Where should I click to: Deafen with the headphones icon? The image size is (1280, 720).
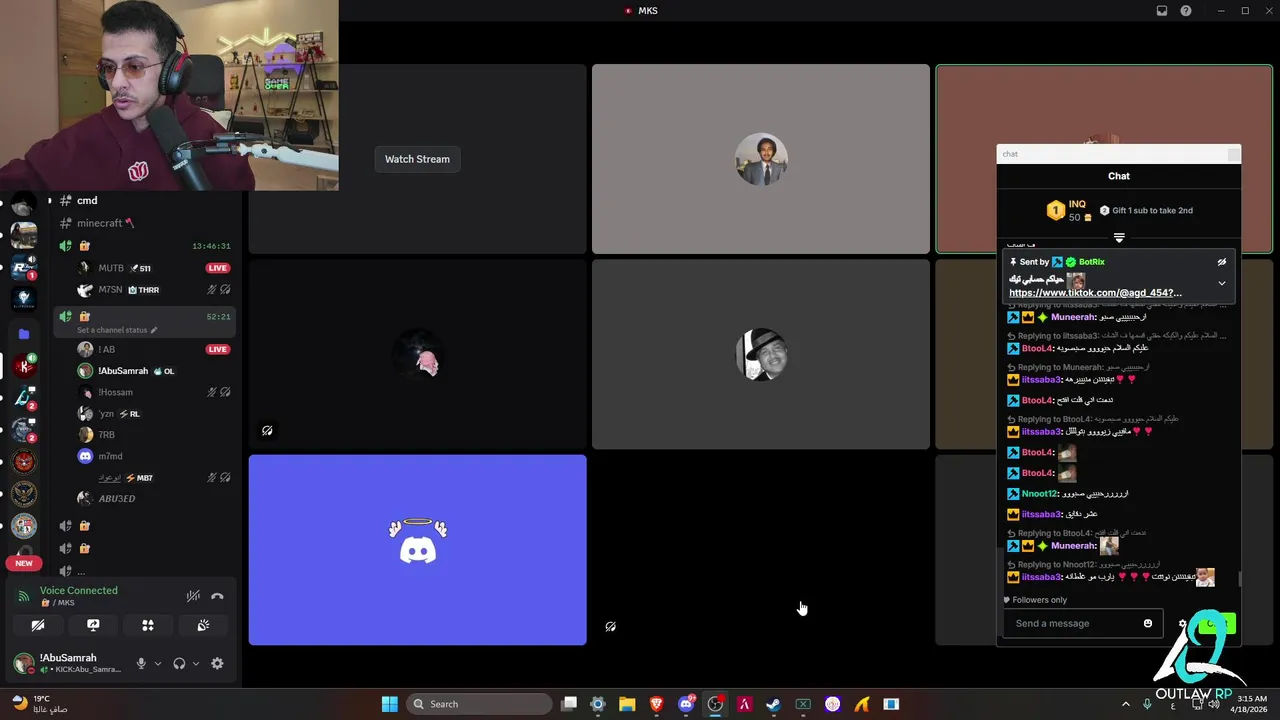(179, 663)
